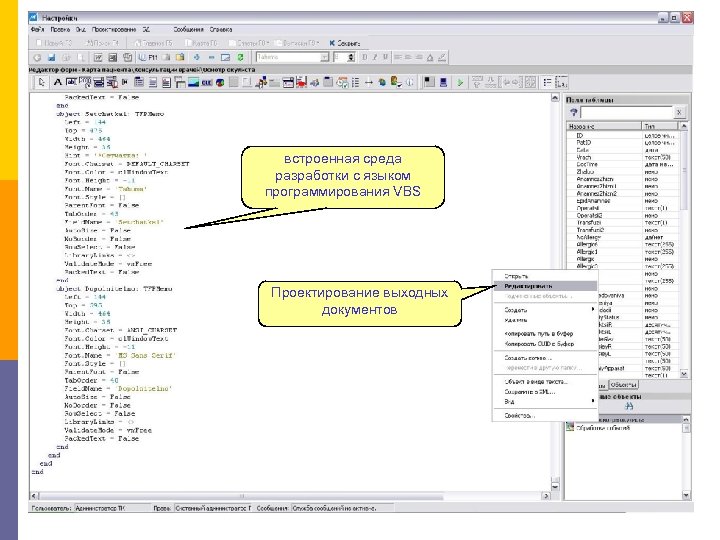Choose 'Копировать путь в буфер' menu entry
The image size is (720, 540).
coord(544,334)
